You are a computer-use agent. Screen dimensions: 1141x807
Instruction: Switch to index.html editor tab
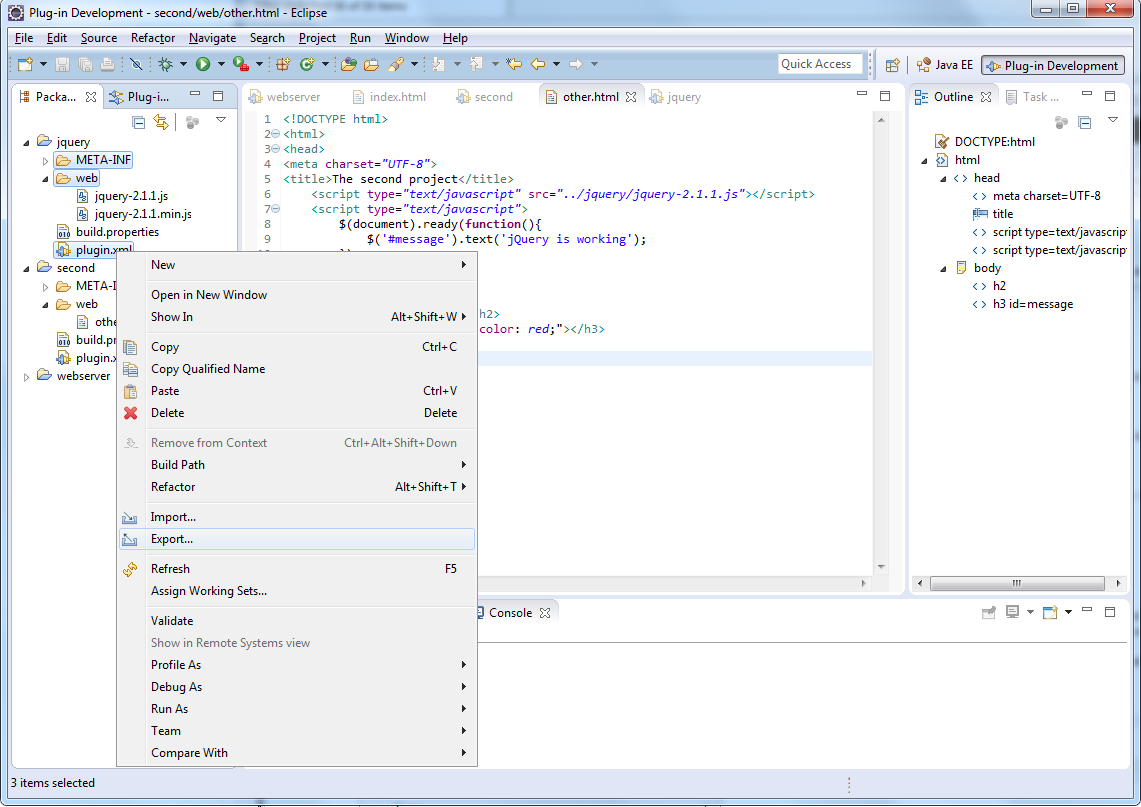(x=389, y=97)
